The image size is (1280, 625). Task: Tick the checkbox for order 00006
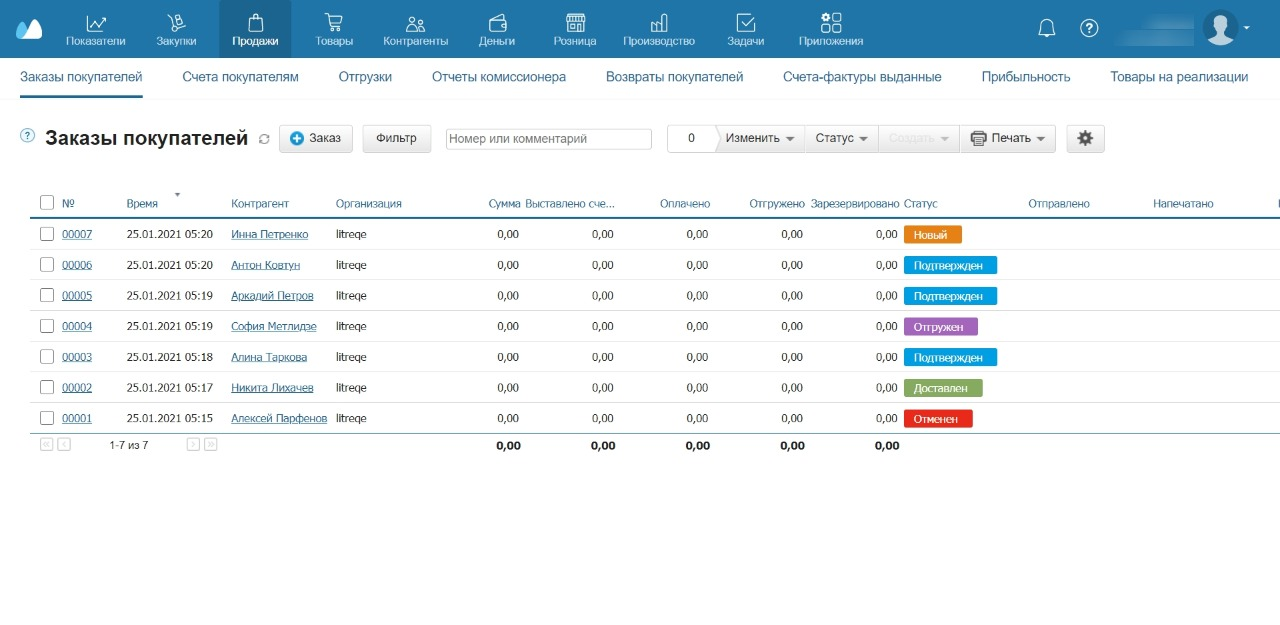(47, 265)
